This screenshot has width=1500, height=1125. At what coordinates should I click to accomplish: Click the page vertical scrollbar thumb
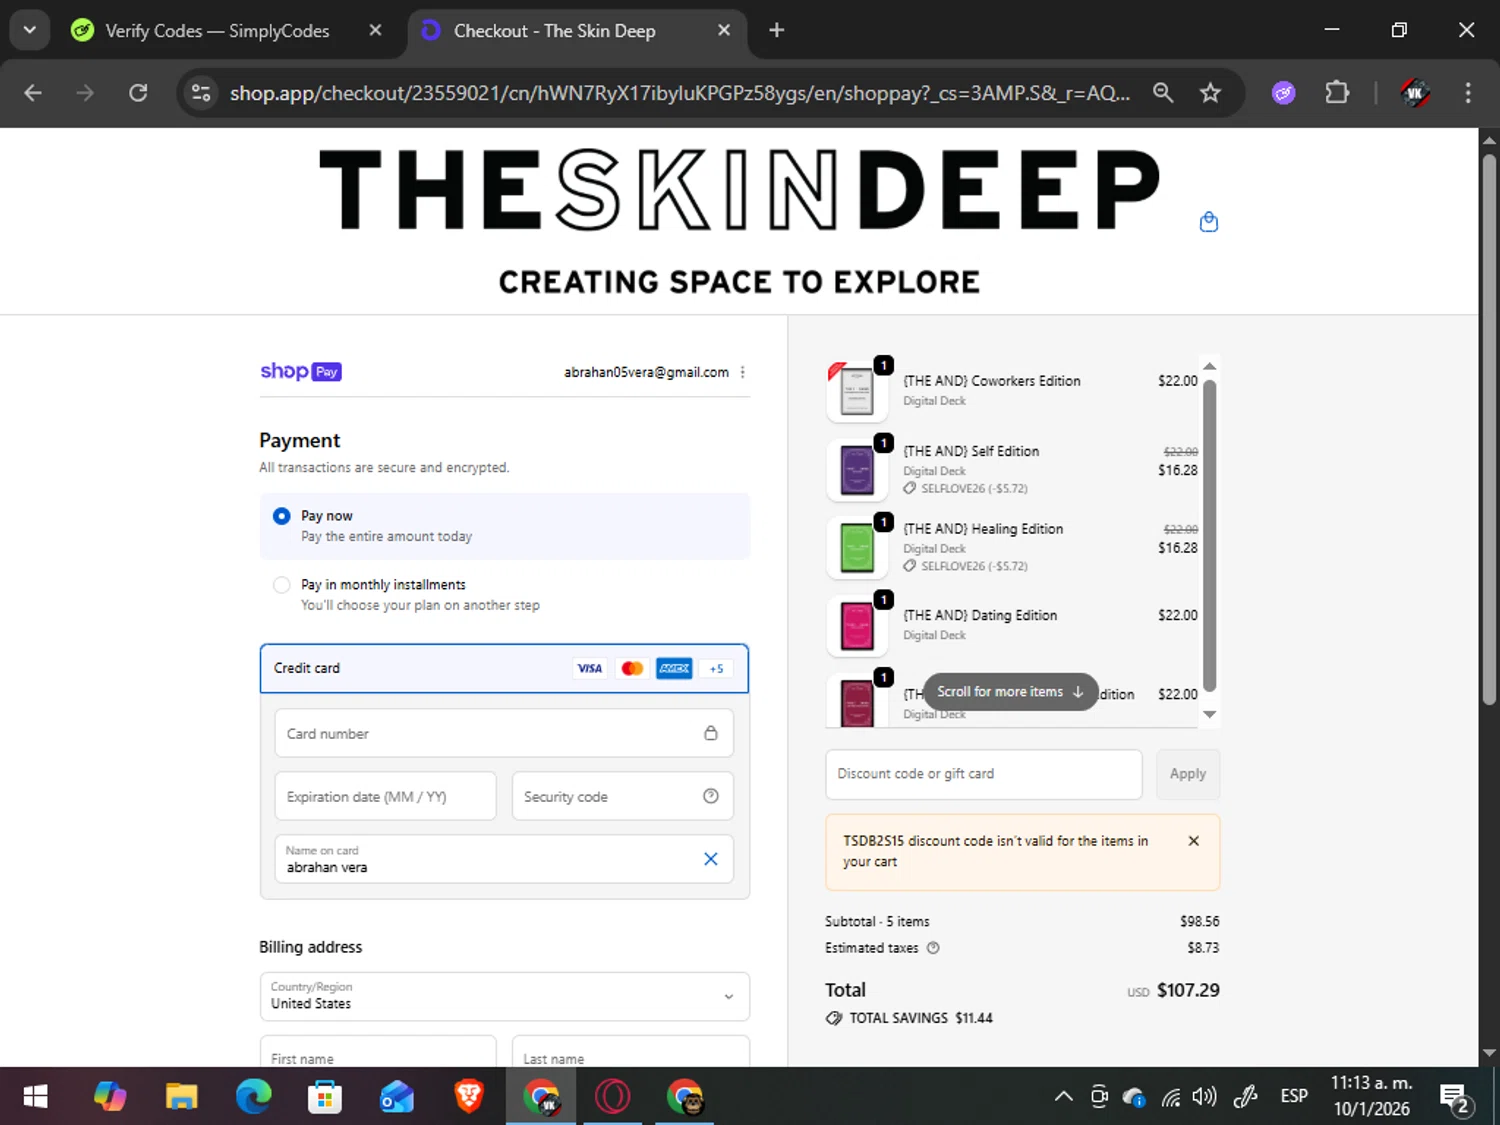[1489, 430]
